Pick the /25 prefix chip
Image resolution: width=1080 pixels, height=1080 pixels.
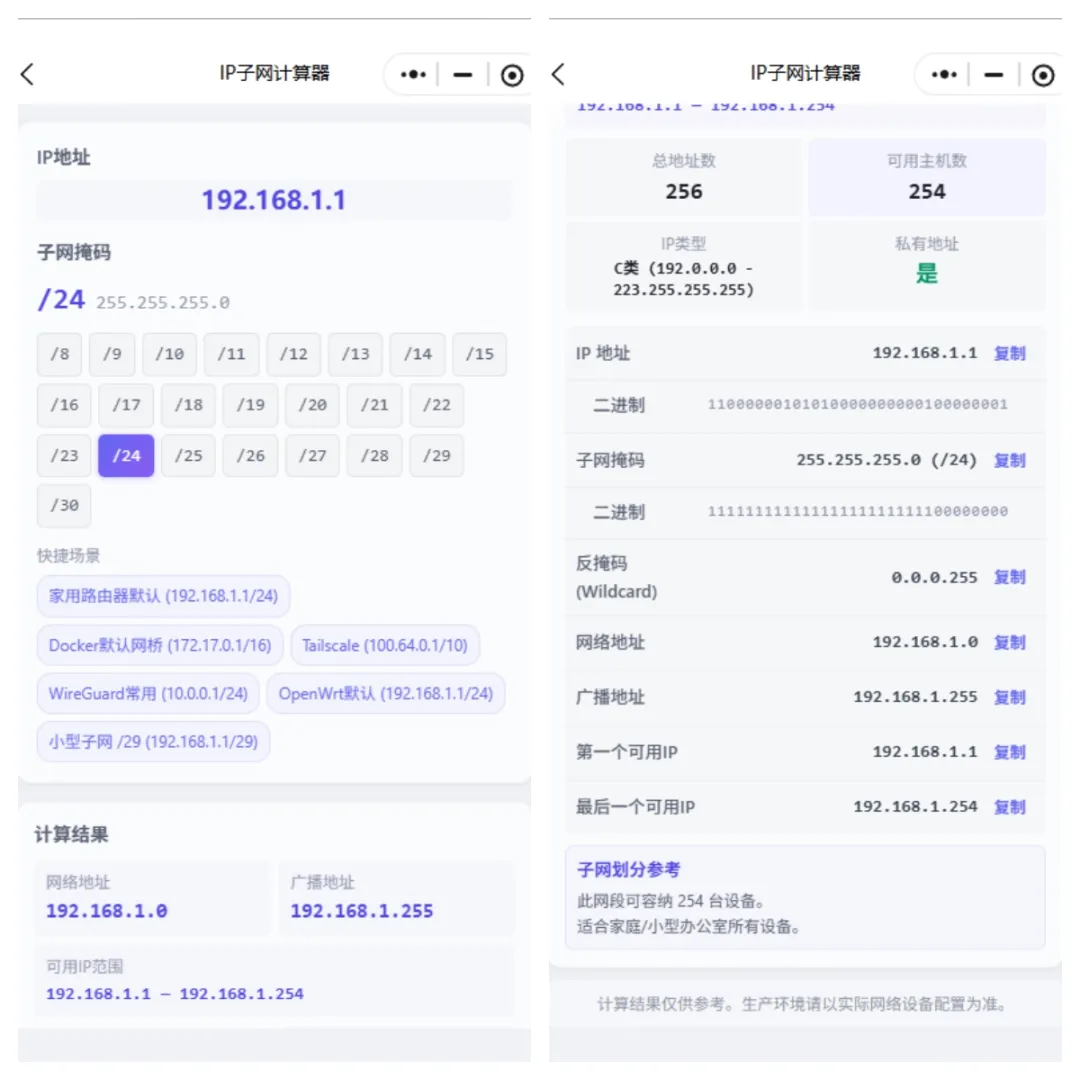click(188, 456)
